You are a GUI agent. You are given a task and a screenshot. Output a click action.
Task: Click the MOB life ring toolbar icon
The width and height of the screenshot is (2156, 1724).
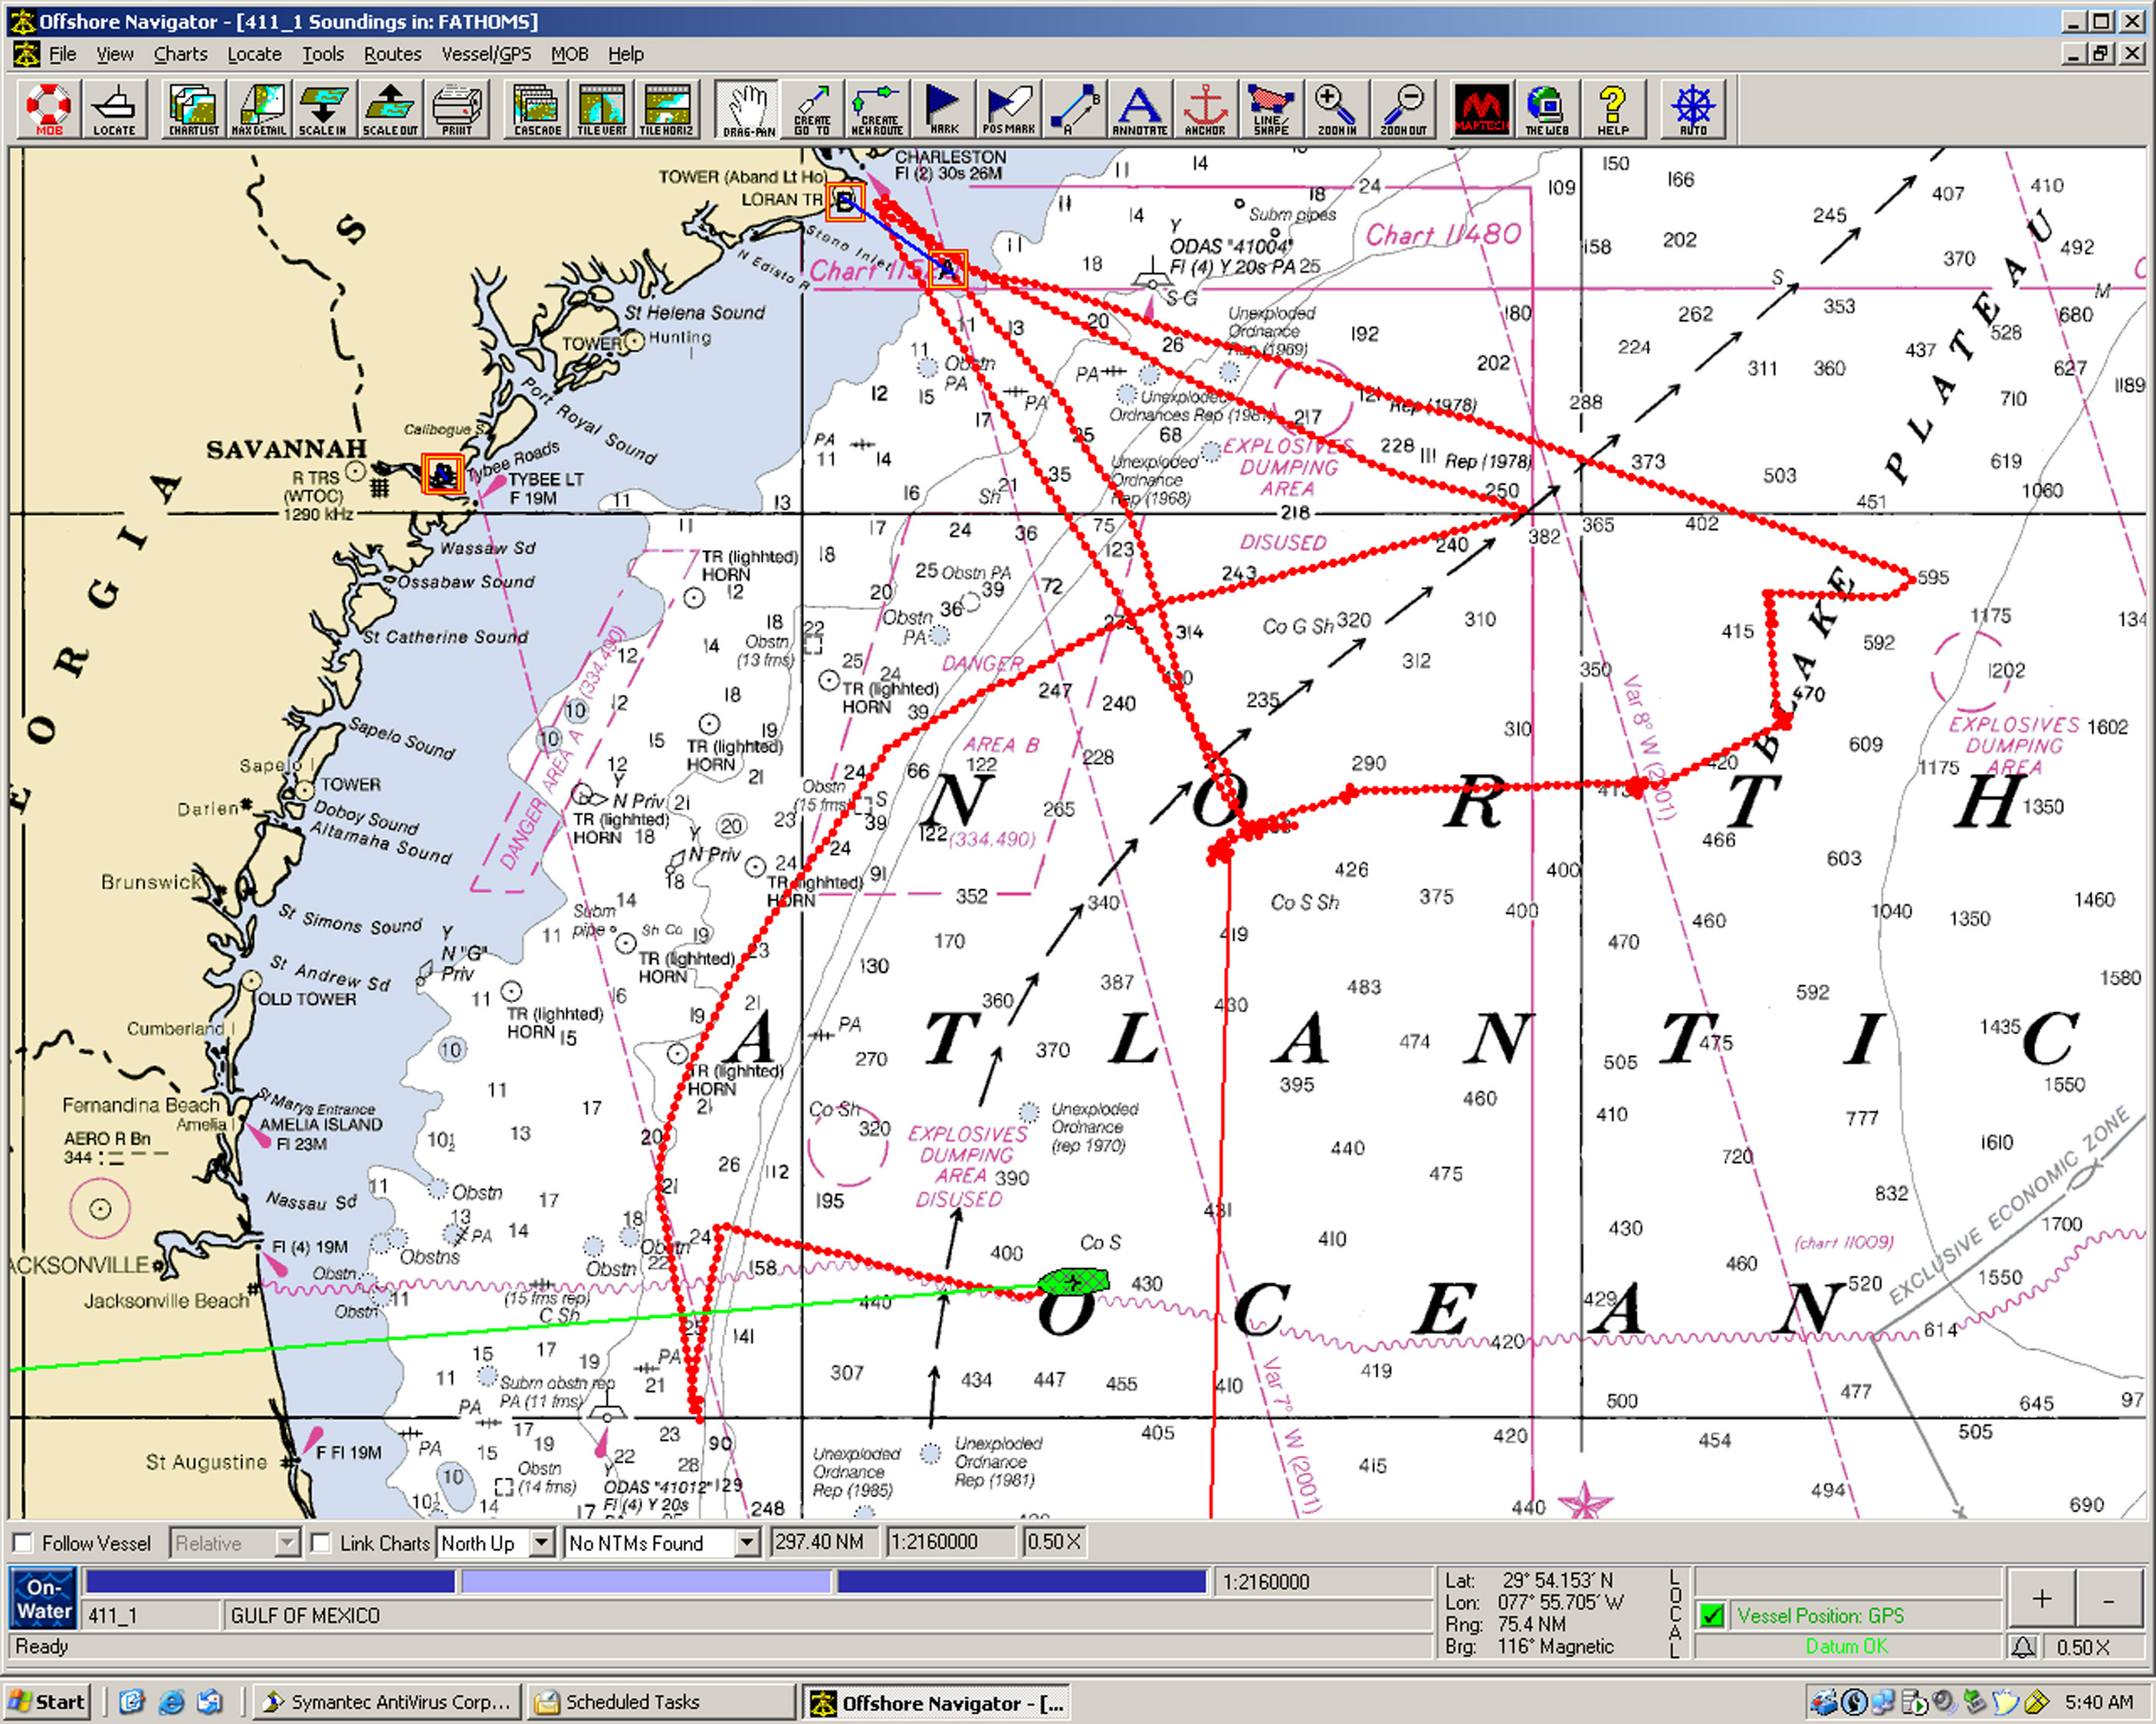click(x=48, y=109)
